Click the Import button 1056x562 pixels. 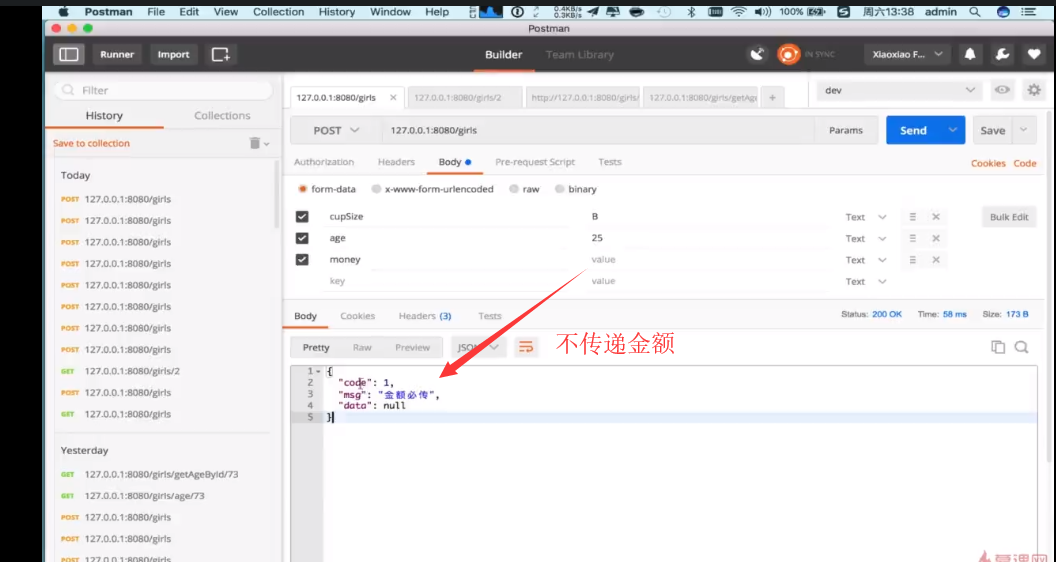pos(174,55)
